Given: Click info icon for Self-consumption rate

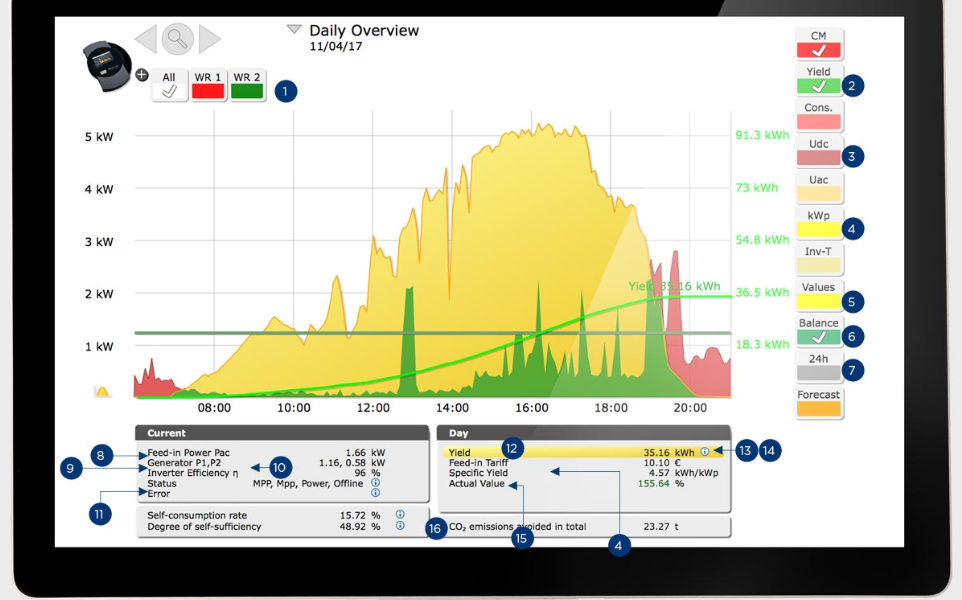Looking at the screenshot, I should [400, 514].
